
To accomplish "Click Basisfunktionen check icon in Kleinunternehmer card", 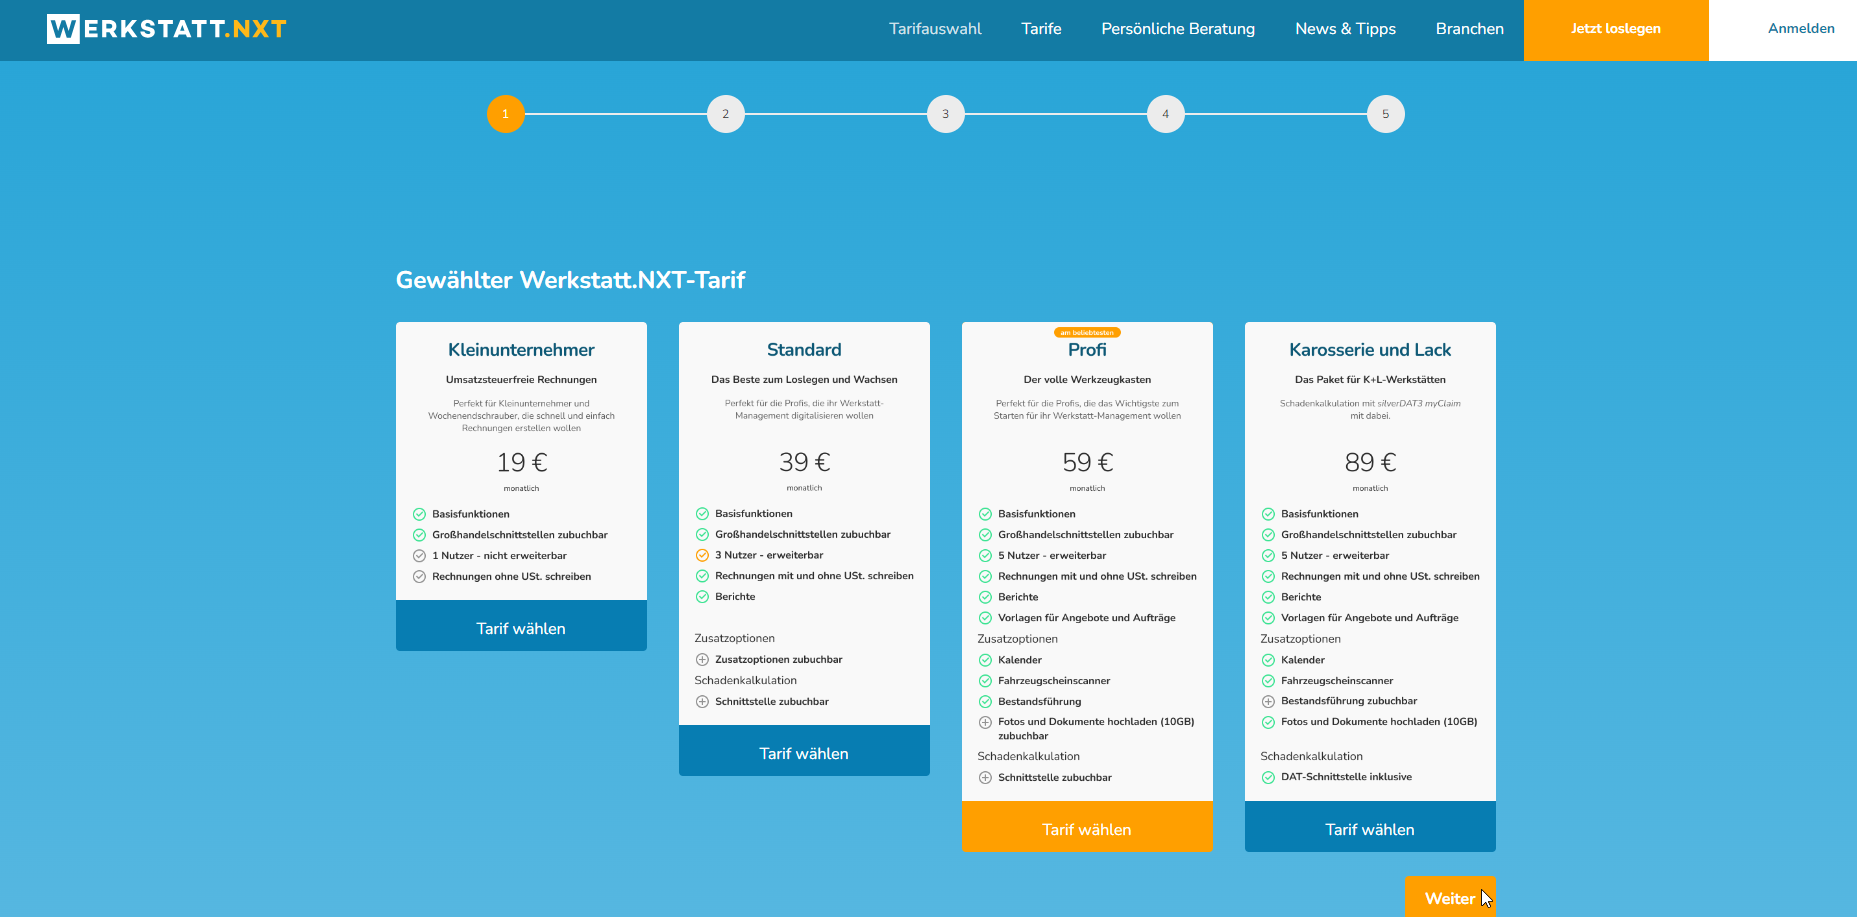I will tap(420, 514).
